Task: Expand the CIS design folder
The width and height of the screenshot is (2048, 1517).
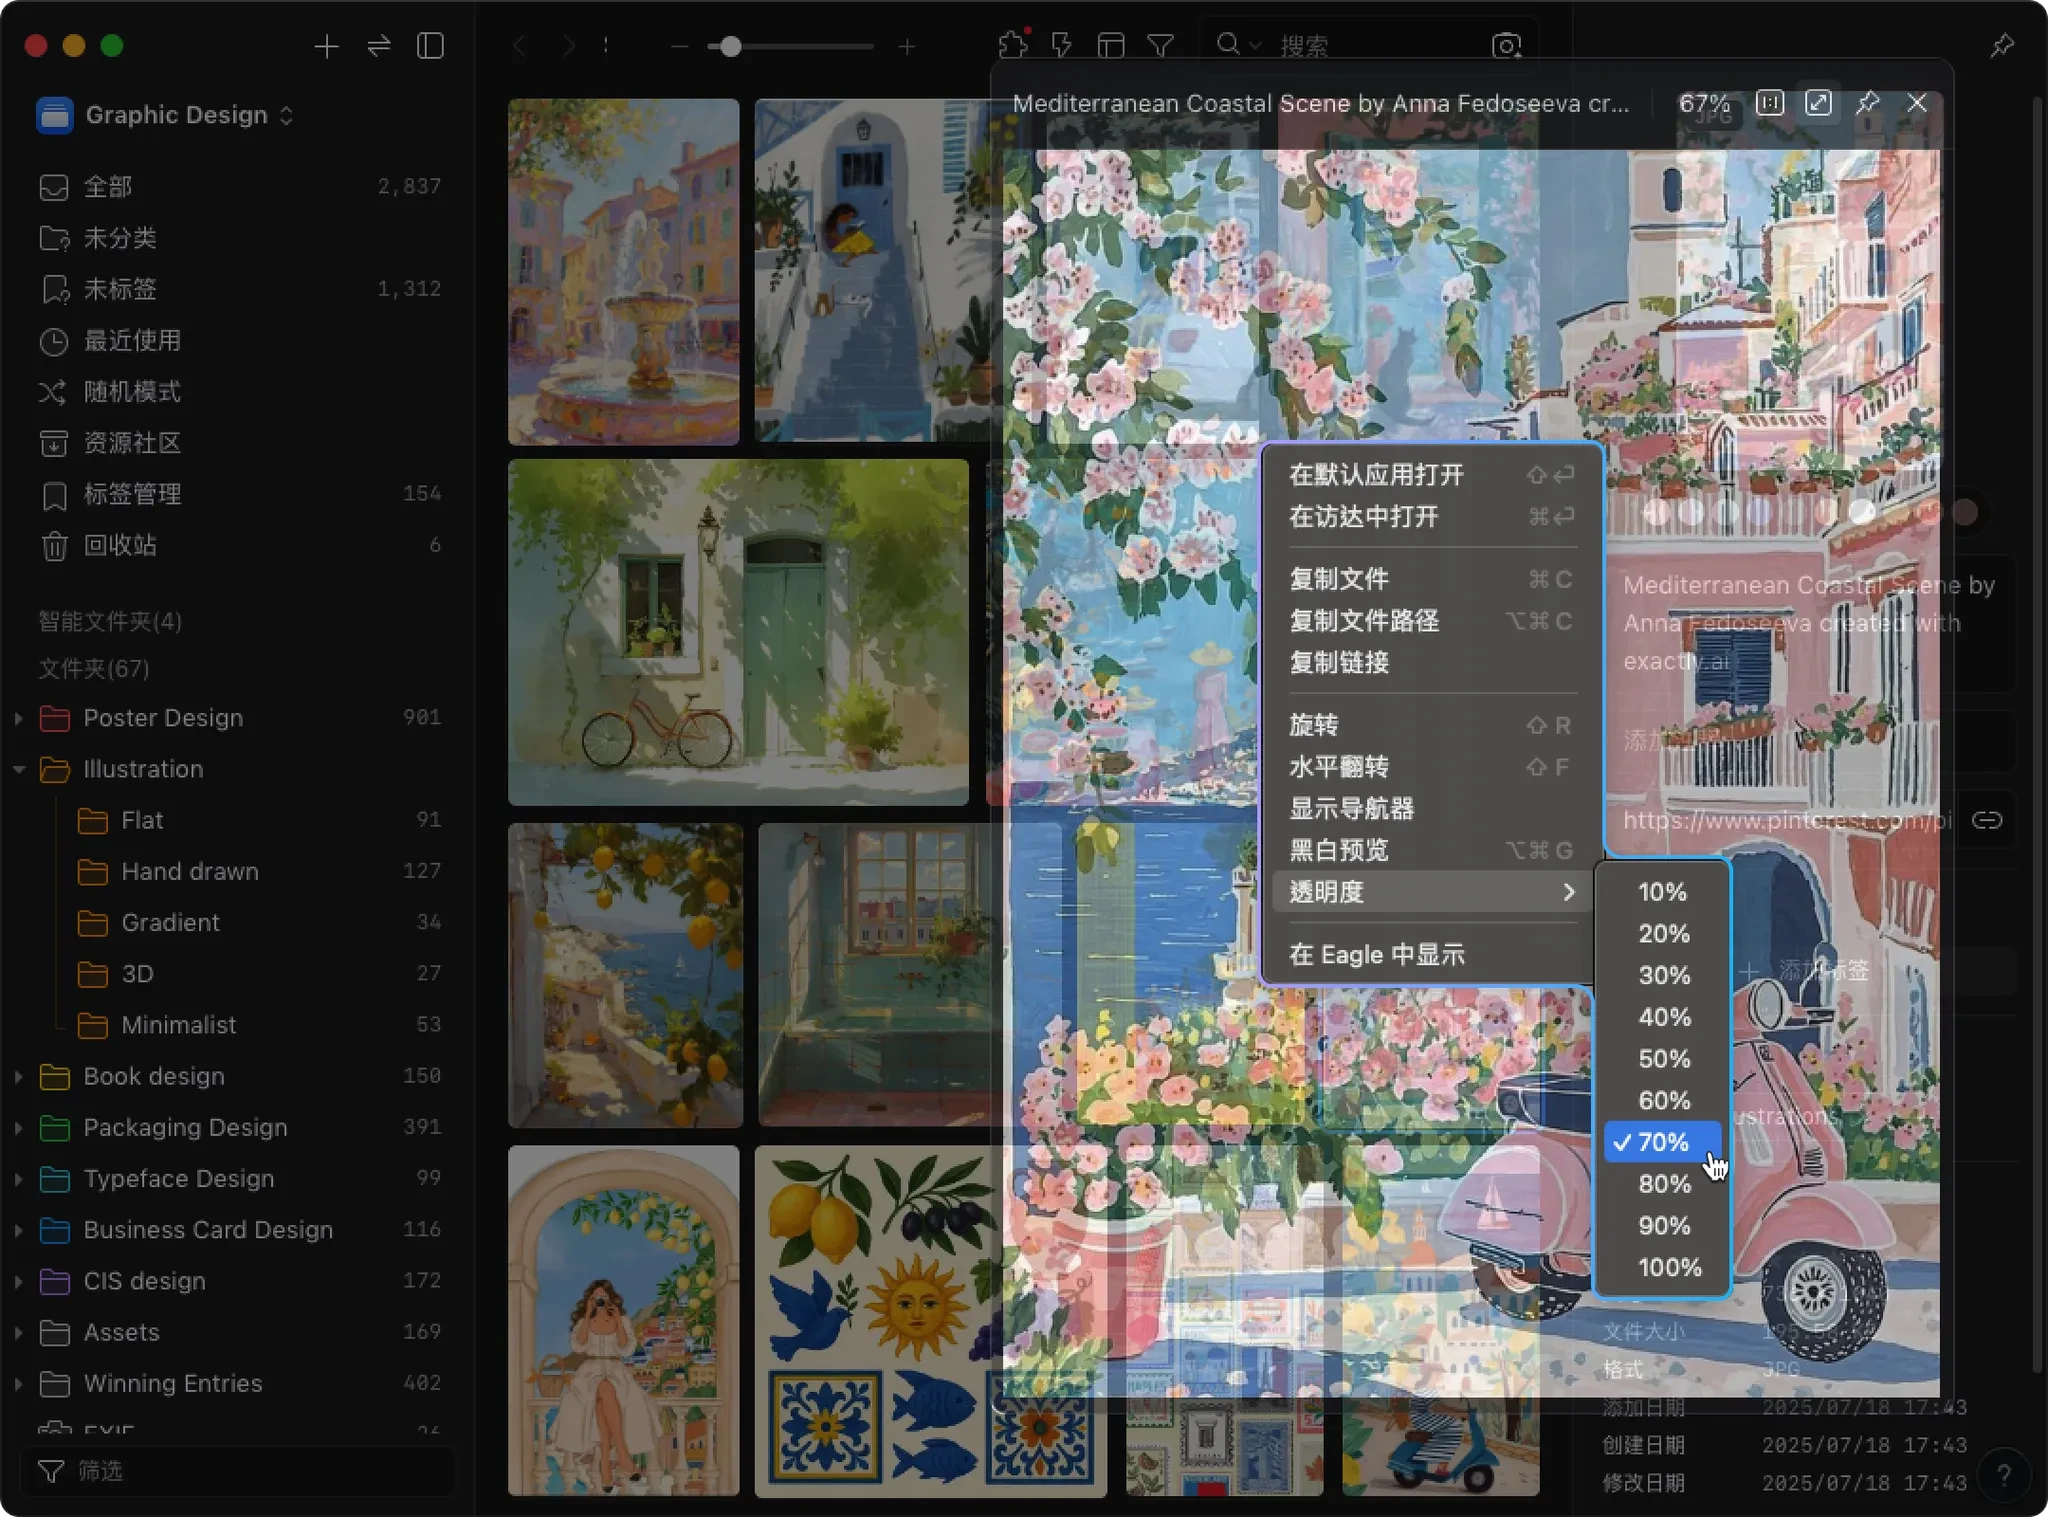Action: (x=18, y=1281)
